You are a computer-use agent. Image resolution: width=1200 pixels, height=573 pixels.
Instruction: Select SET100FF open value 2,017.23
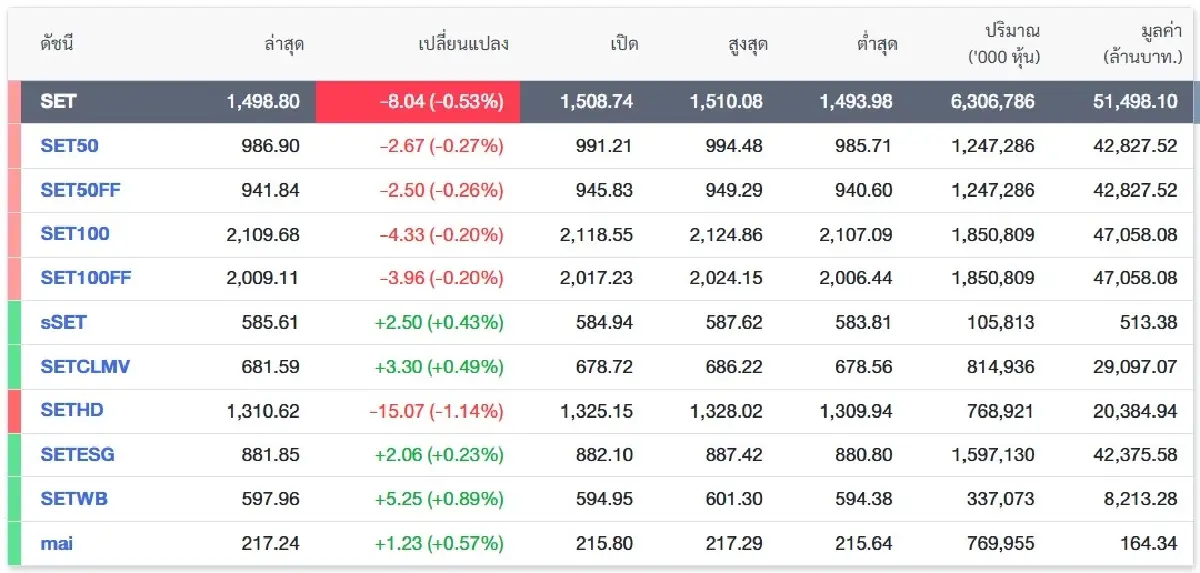(x=597, y=278)
